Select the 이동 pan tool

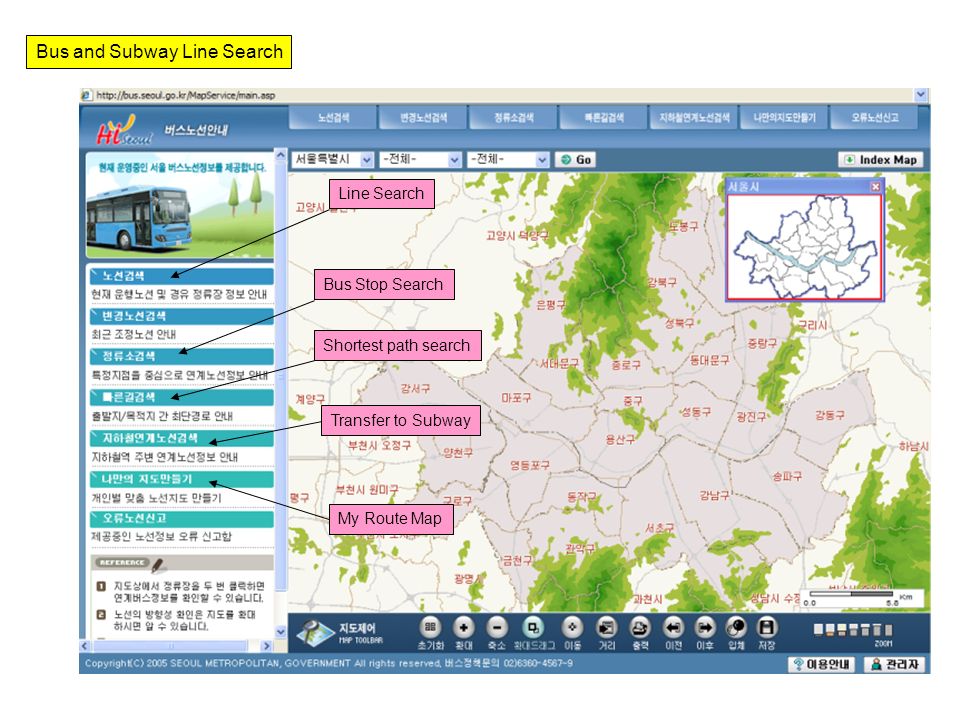point(572,628)
